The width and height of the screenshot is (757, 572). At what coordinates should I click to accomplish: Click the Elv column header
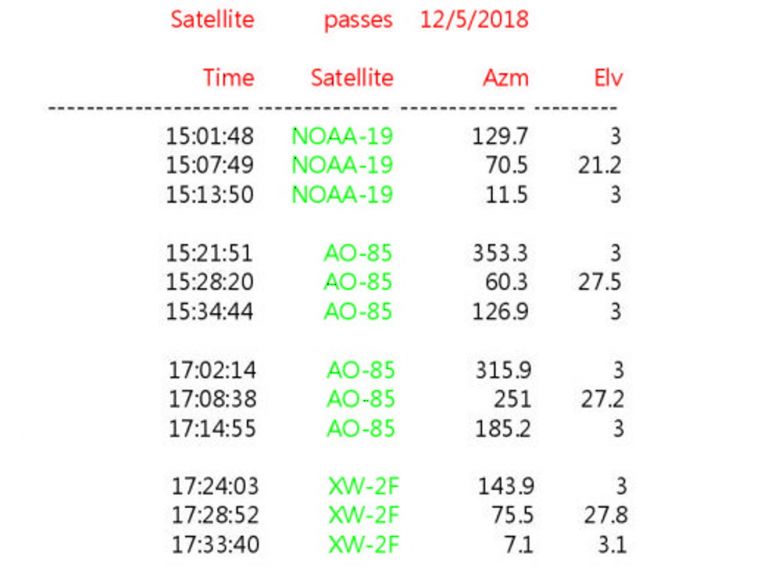tap(607, 78)
